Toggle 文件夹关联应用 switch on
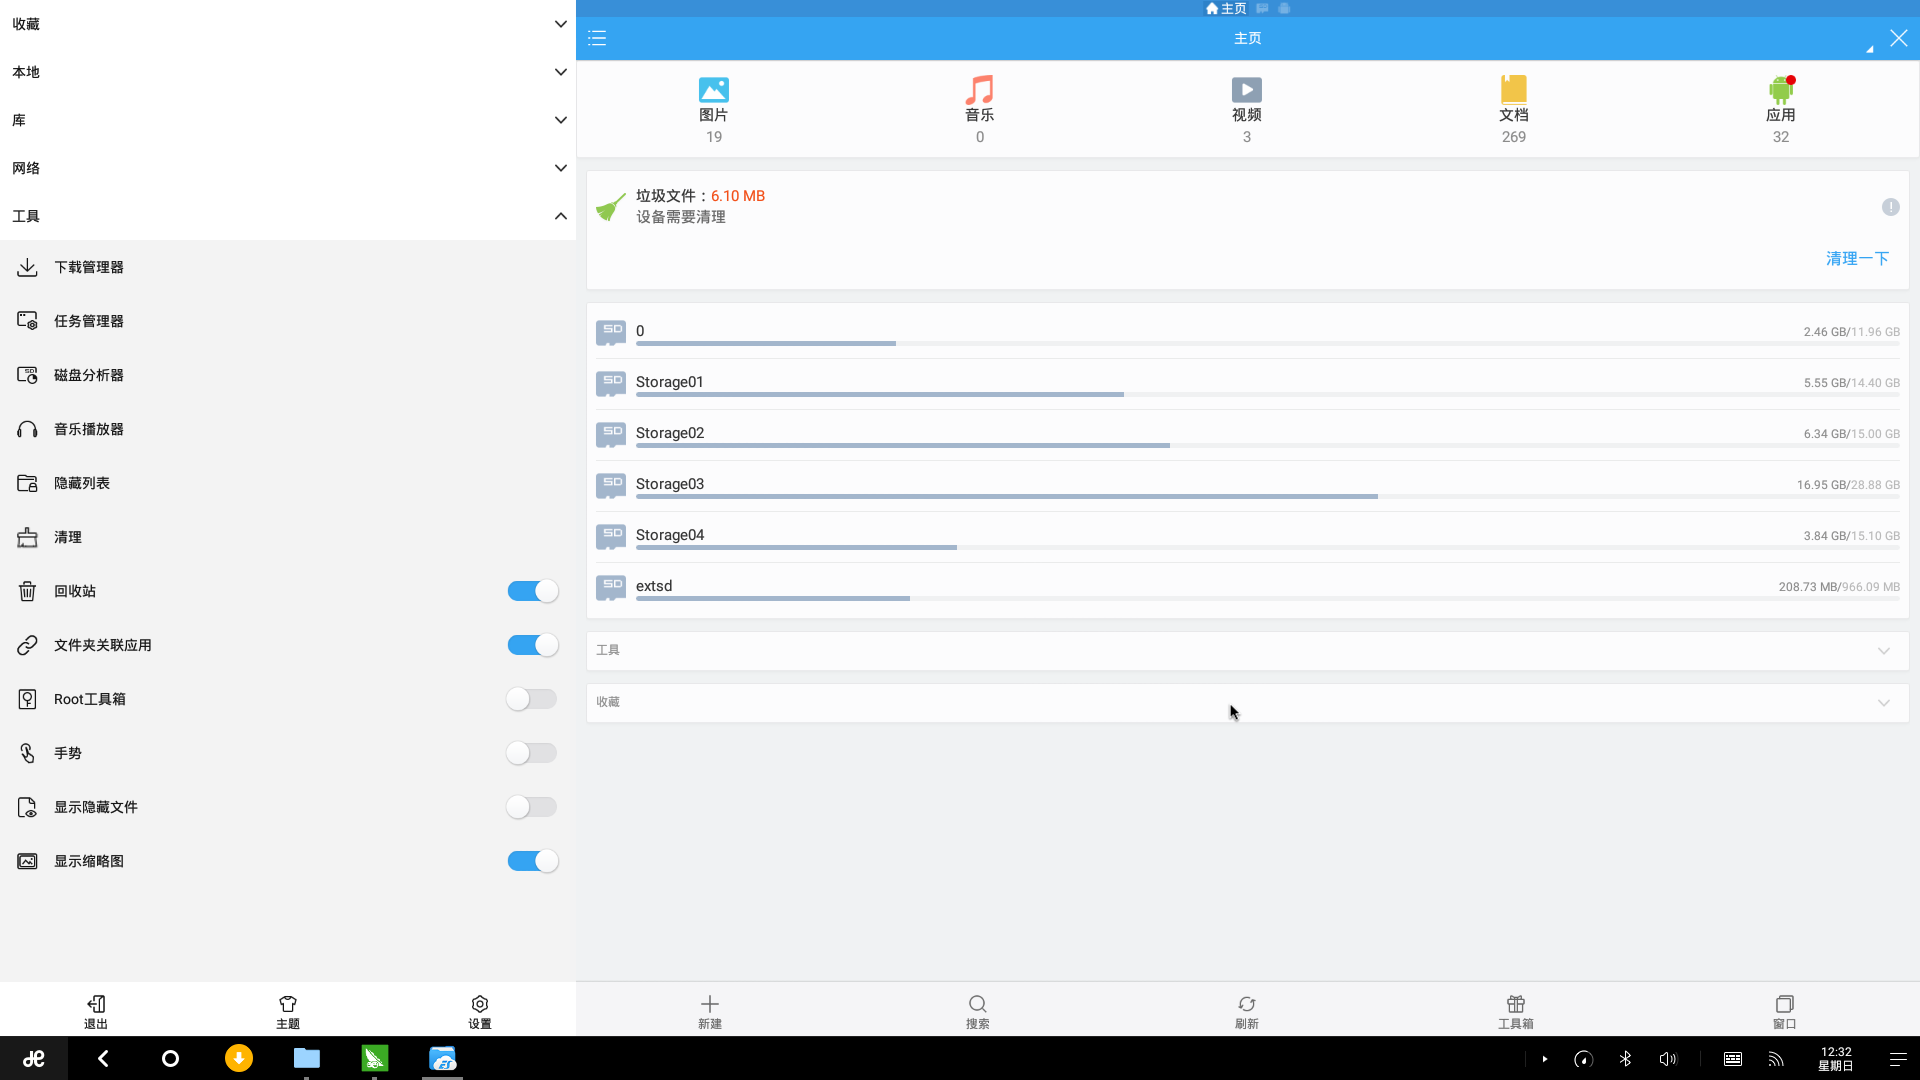Viewport: 1920px width, 1080px height. point(533,645)
